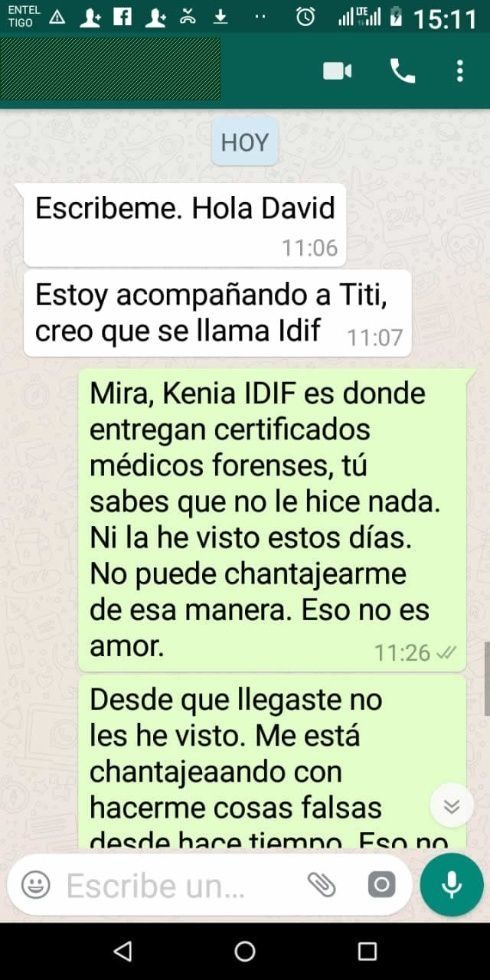This screenshot has width=490, height=980.
Task: Start a voice call
Action: (402, 71)
